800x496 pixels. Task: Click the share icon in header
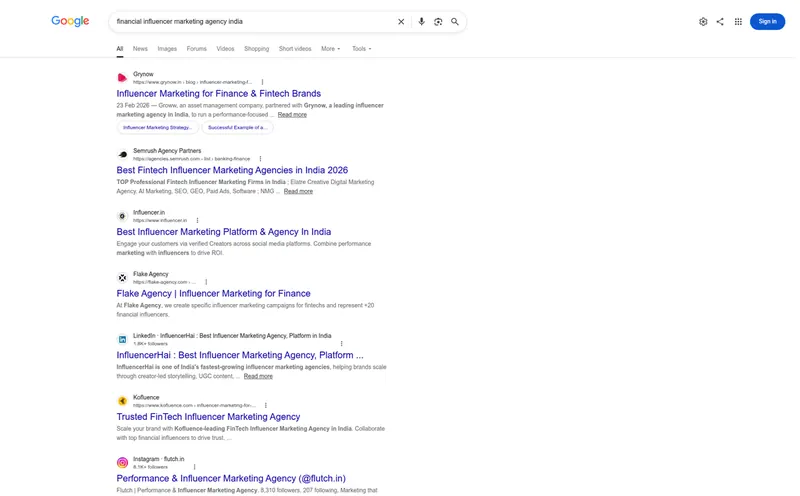tap(720, 21)
